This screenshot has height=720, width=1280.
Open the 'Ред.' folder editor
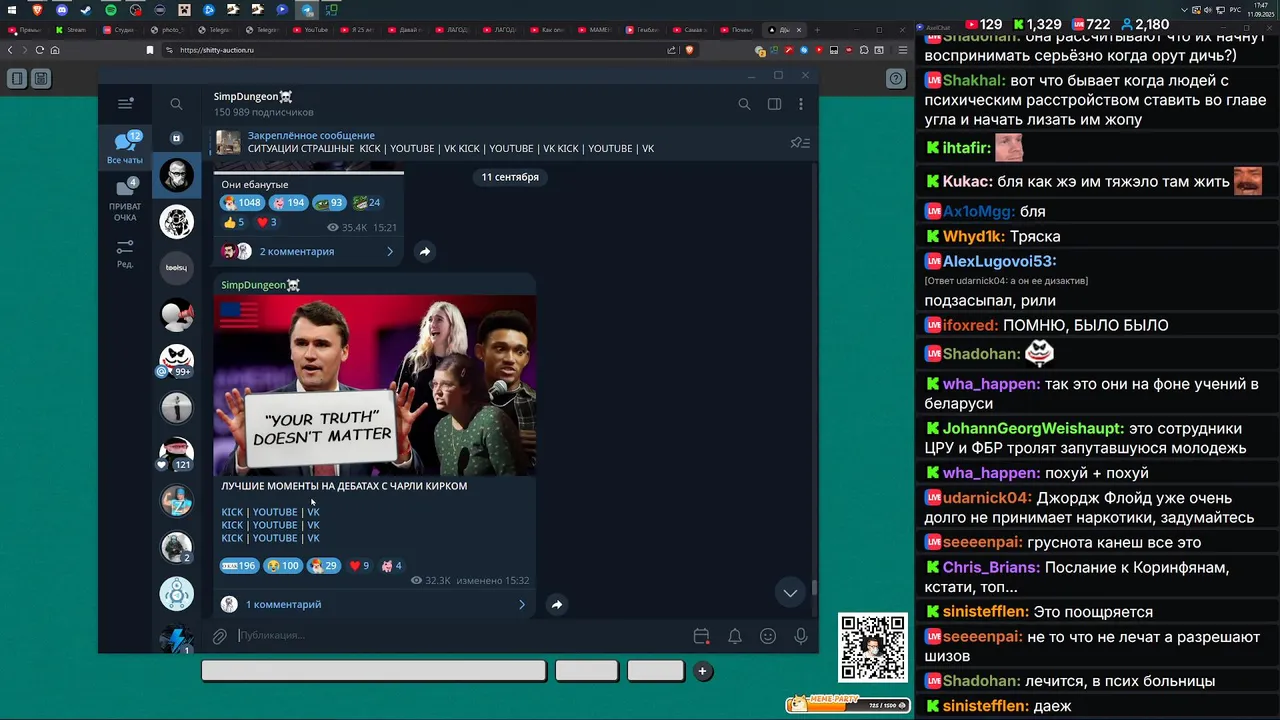coord(125,254)
